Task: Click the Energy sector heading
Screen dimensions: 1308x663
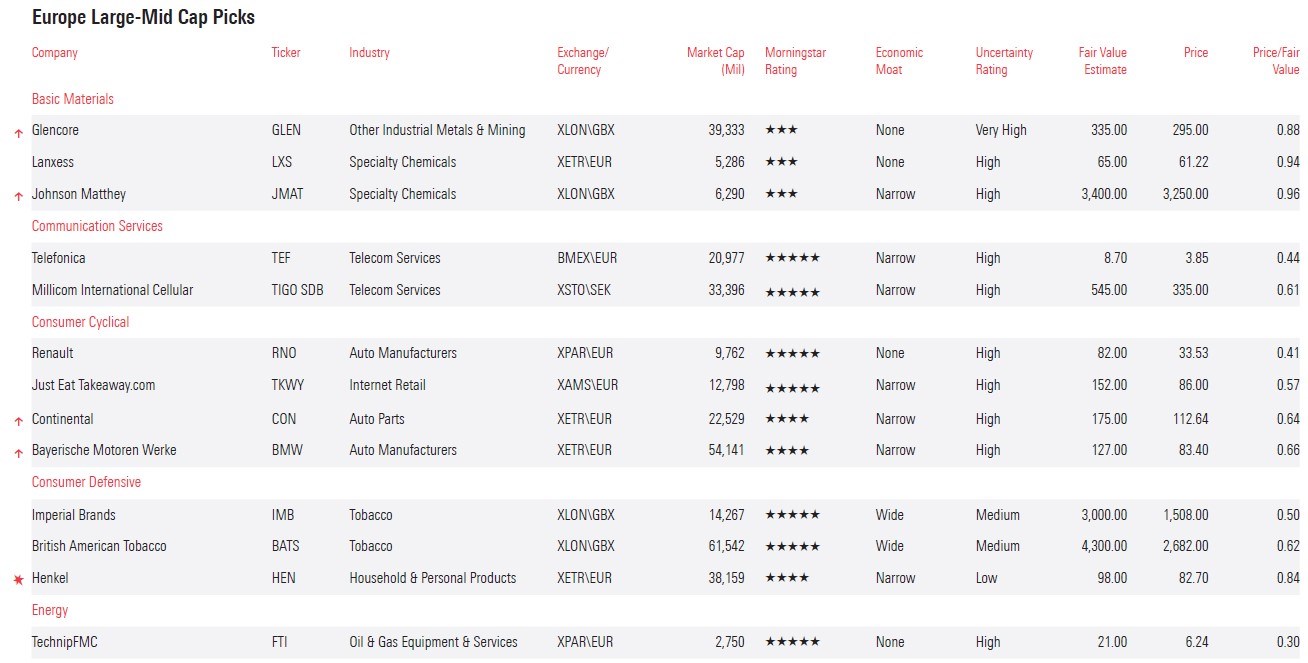Action: [50, 610]
